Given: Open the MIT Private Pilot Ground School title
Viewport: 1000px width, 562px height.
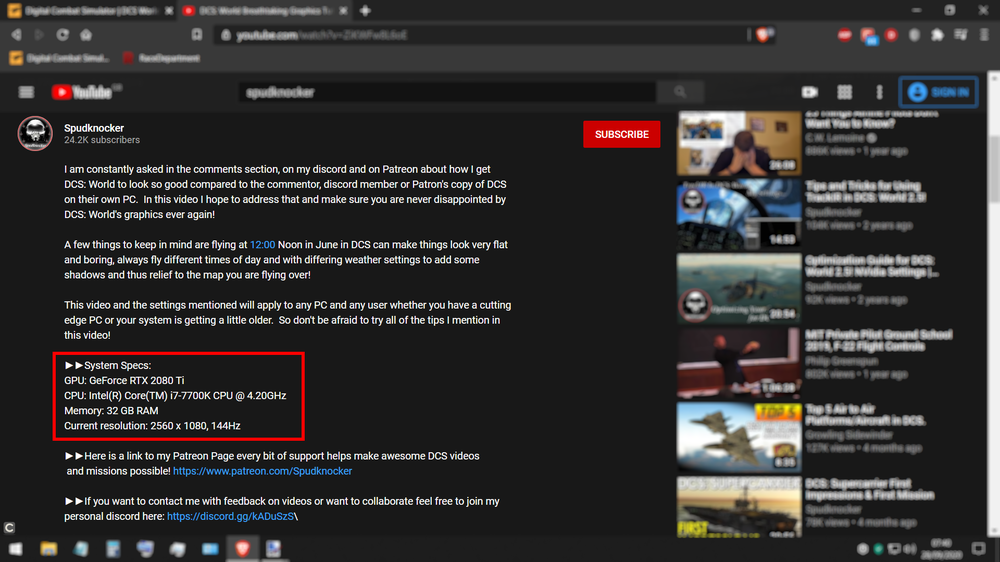Looking at the screenshot, I should pos(878,341).
